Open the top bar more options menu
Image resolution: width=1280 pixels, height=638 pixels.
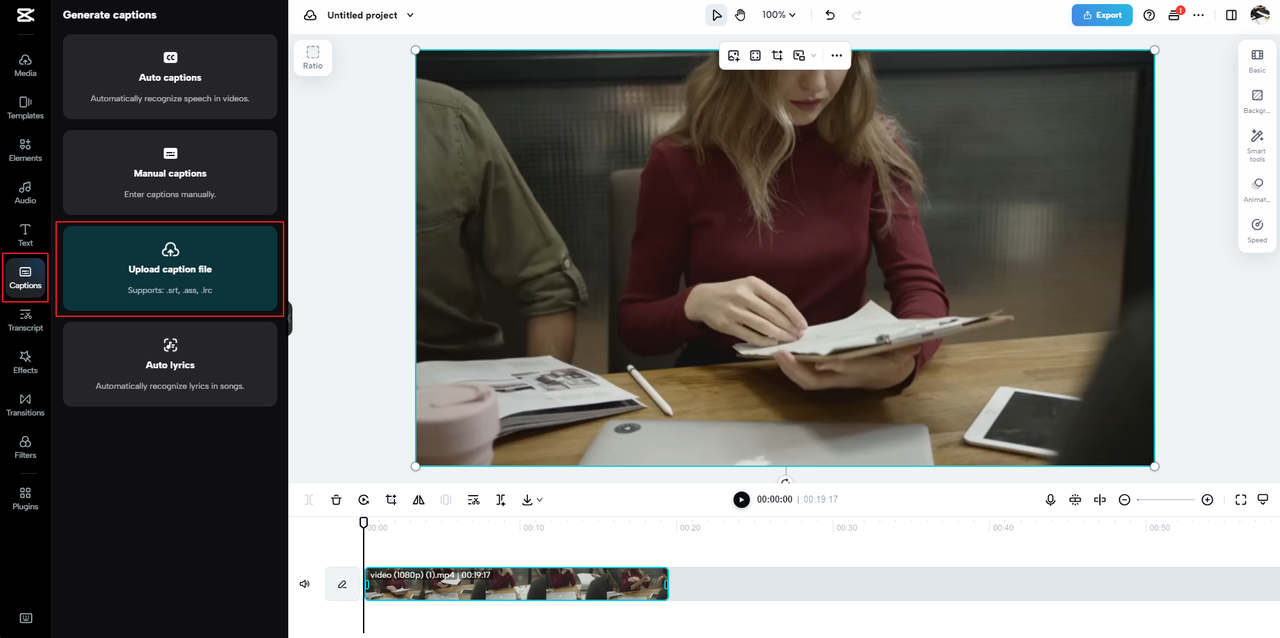(1199, 15)
